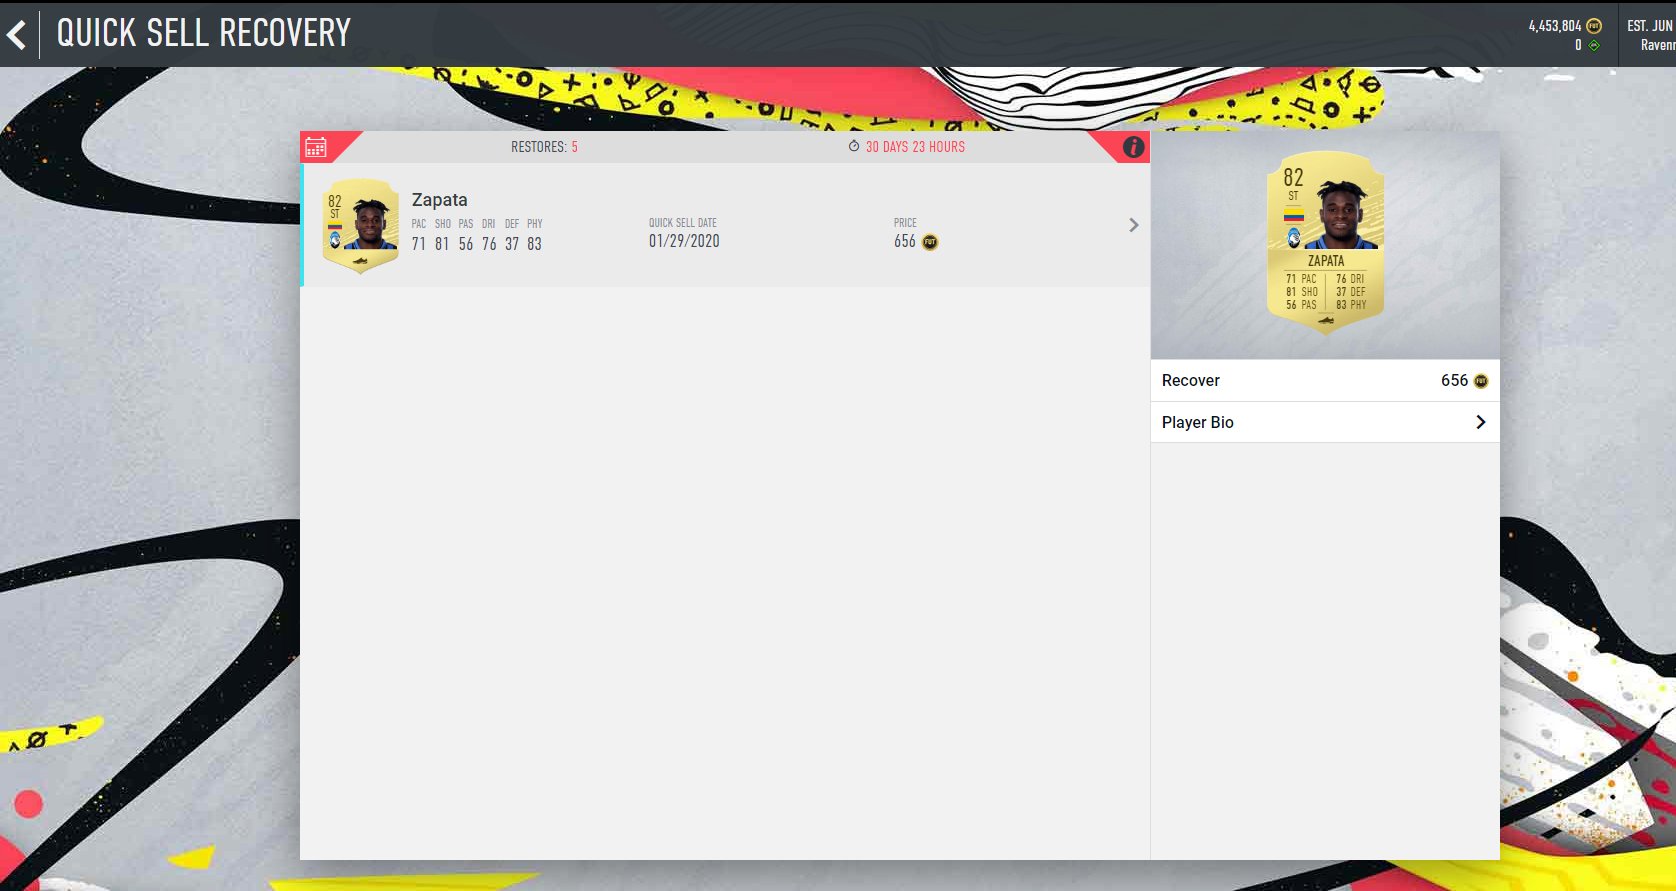Select the large Zapata card preview
Viewport: 1676px width, 891px height.
pos(1325,243)
